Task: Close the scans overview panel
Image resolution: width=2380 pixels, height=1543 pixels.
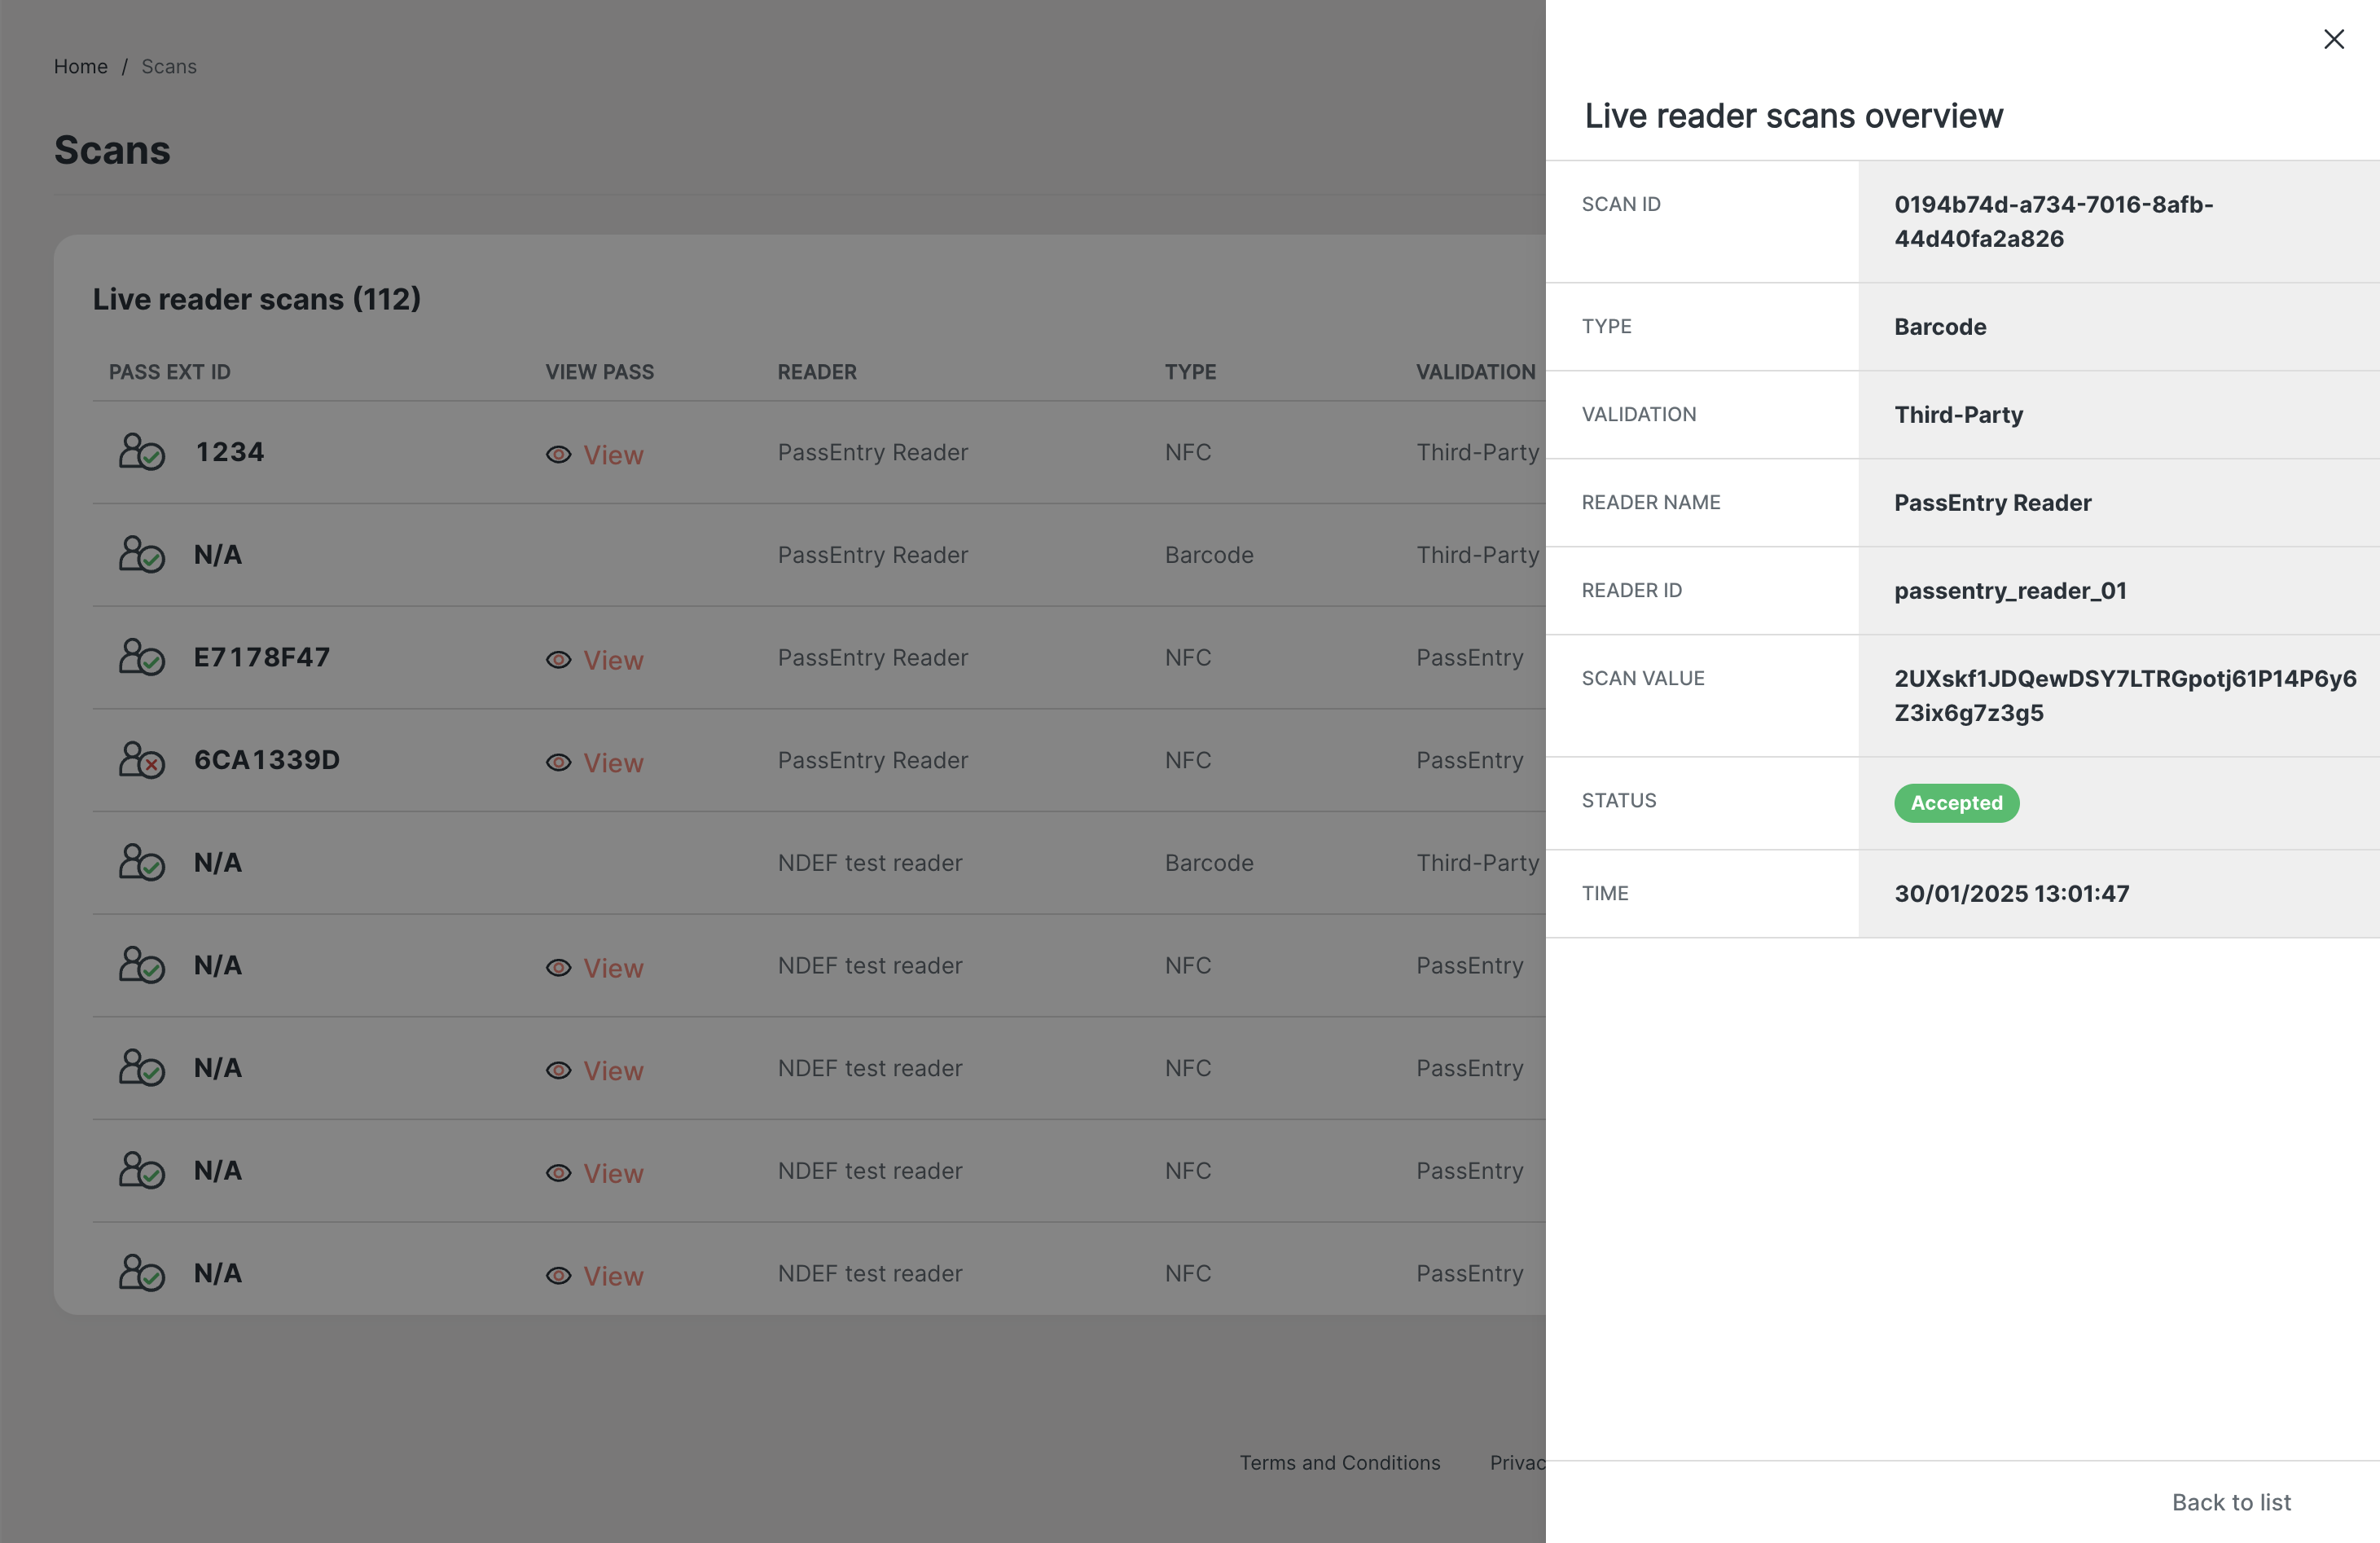Action: pos(2333,39)
